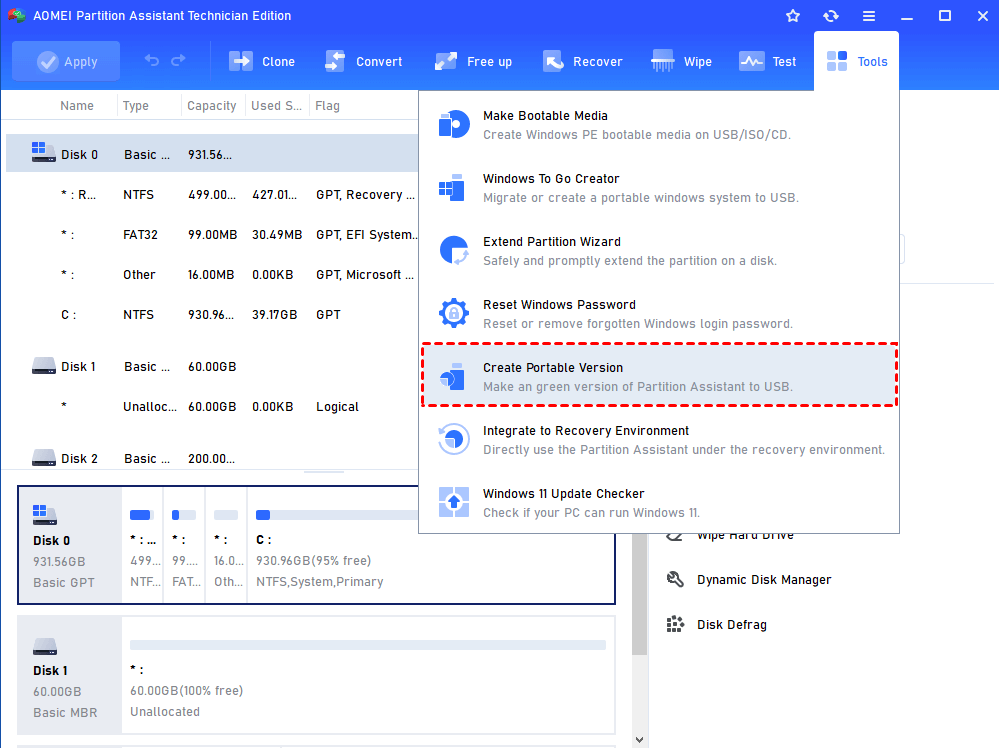Select the Disk 2 row in the list
999x748 pixels.
coord(212,458)
